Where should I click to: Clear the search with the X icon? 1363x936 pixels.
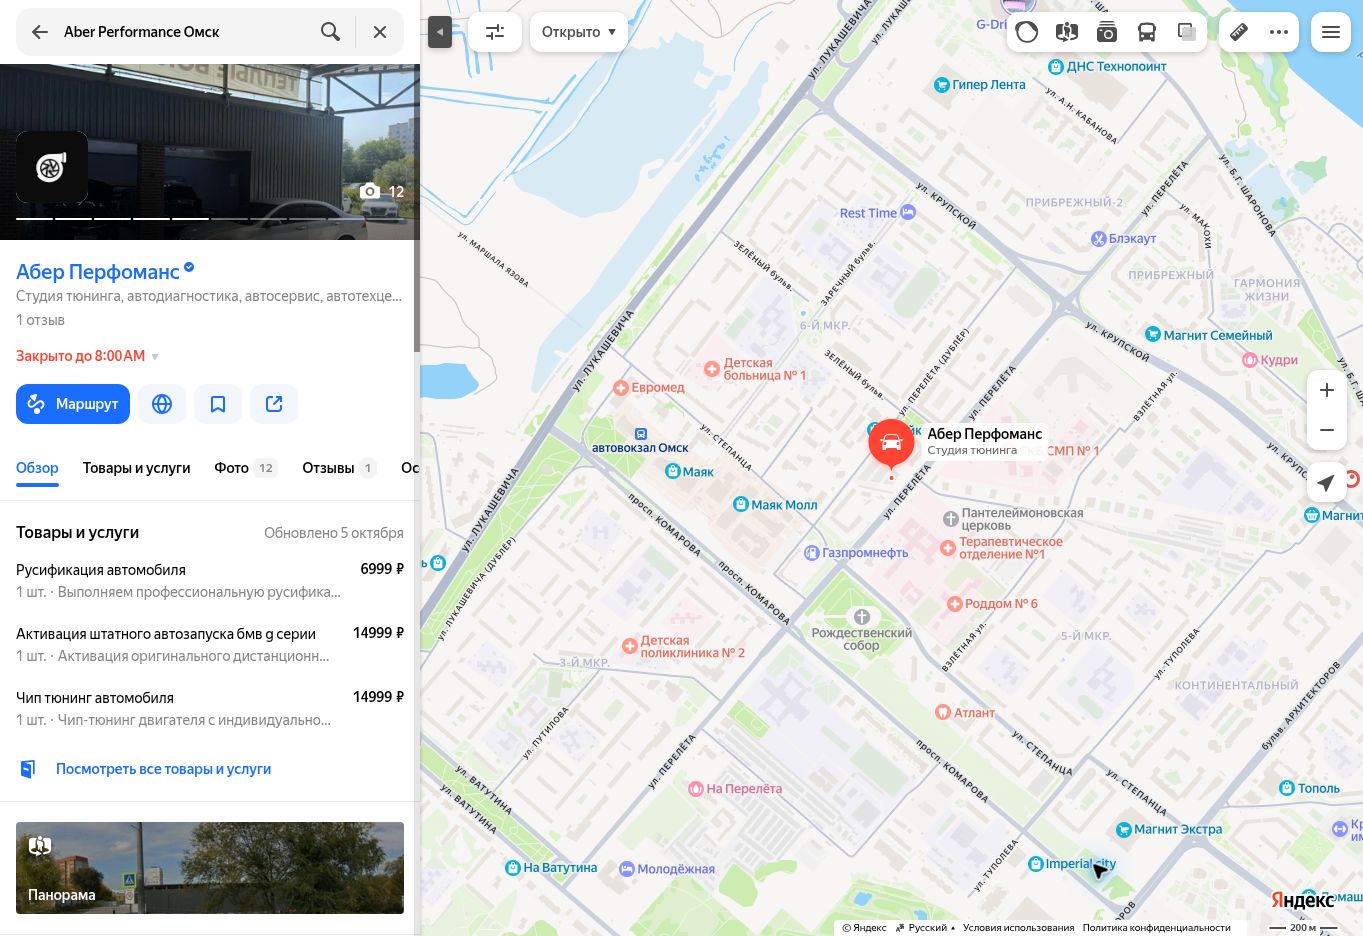[380, 32]
